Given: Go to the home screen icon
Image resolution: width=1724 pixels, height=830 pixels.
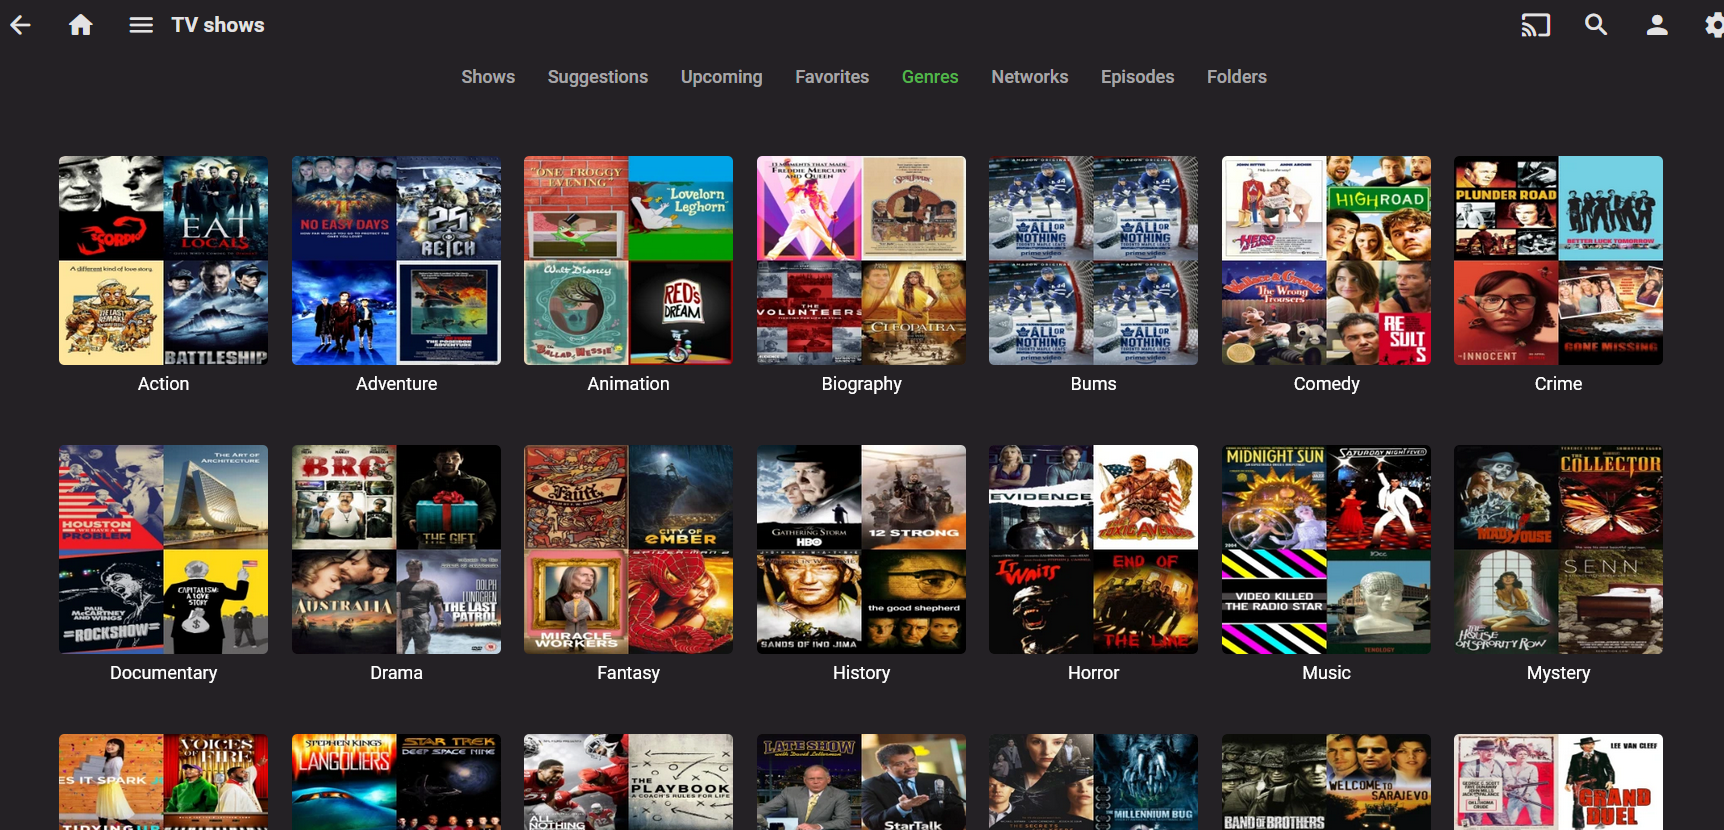Looking at the screenshot, I should click(81, 25).
